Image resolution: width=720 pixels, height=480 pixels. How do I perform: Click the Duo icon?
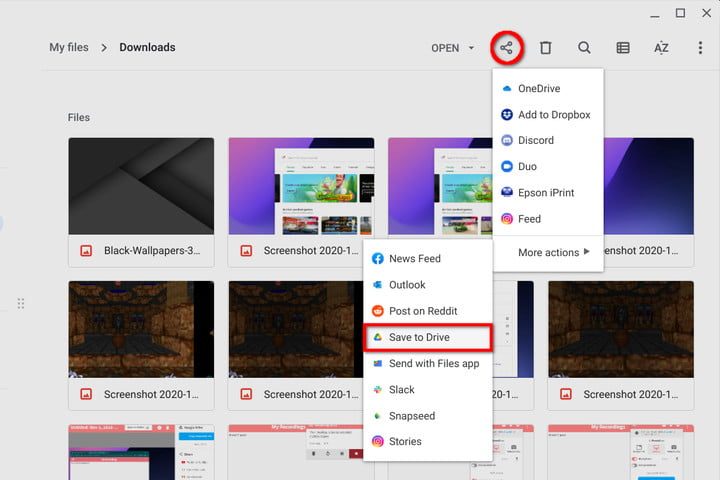click(x=507, y=166)
